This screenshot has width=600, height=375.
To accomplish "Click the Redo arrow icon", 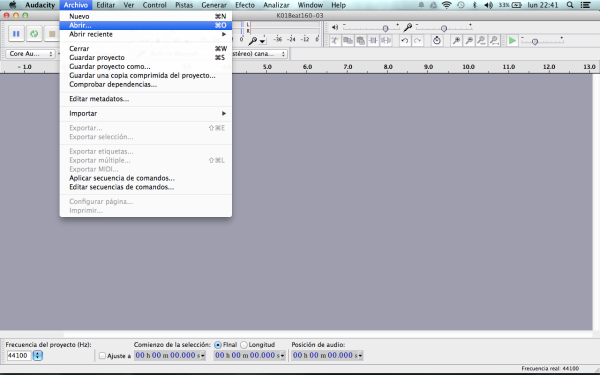I will tap(417, 41).
